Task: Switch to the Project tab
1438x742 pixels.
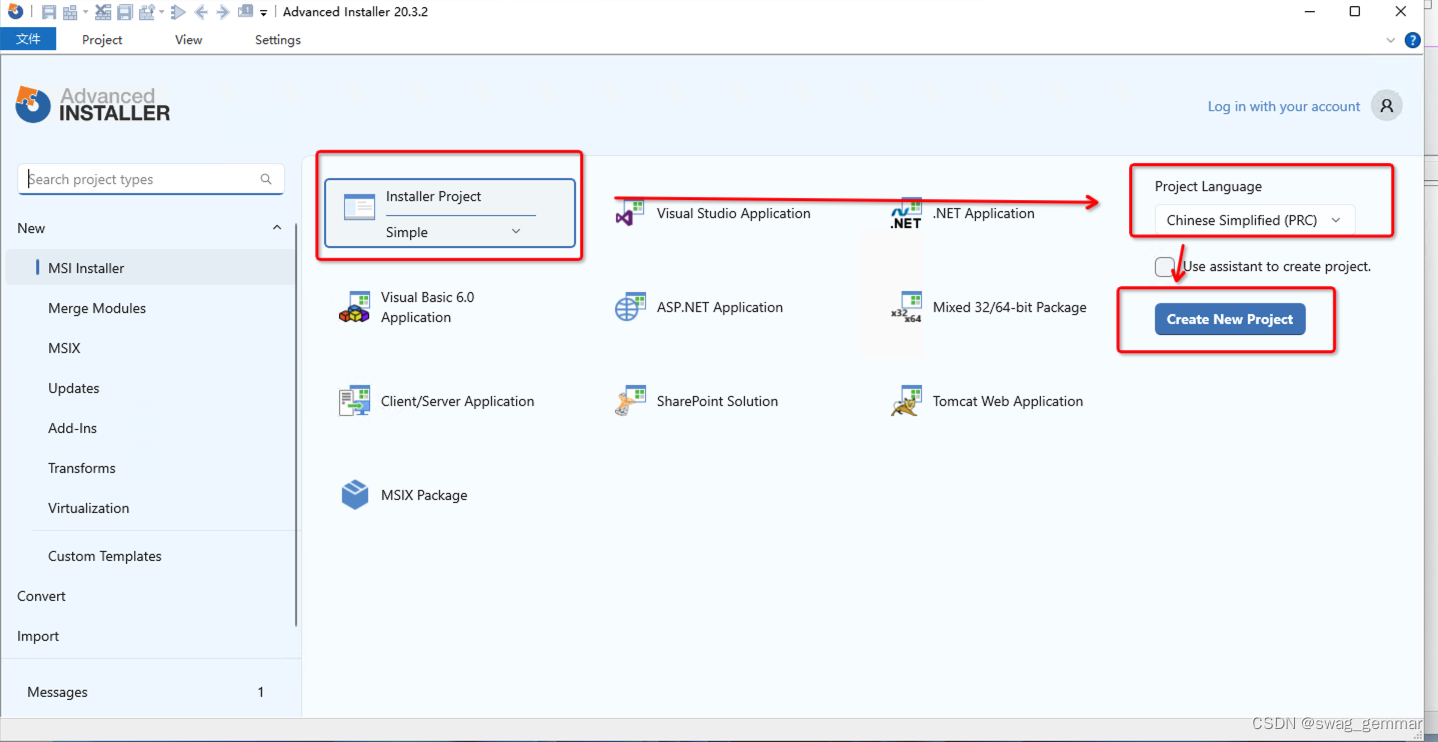Action: tap(101, 39)
